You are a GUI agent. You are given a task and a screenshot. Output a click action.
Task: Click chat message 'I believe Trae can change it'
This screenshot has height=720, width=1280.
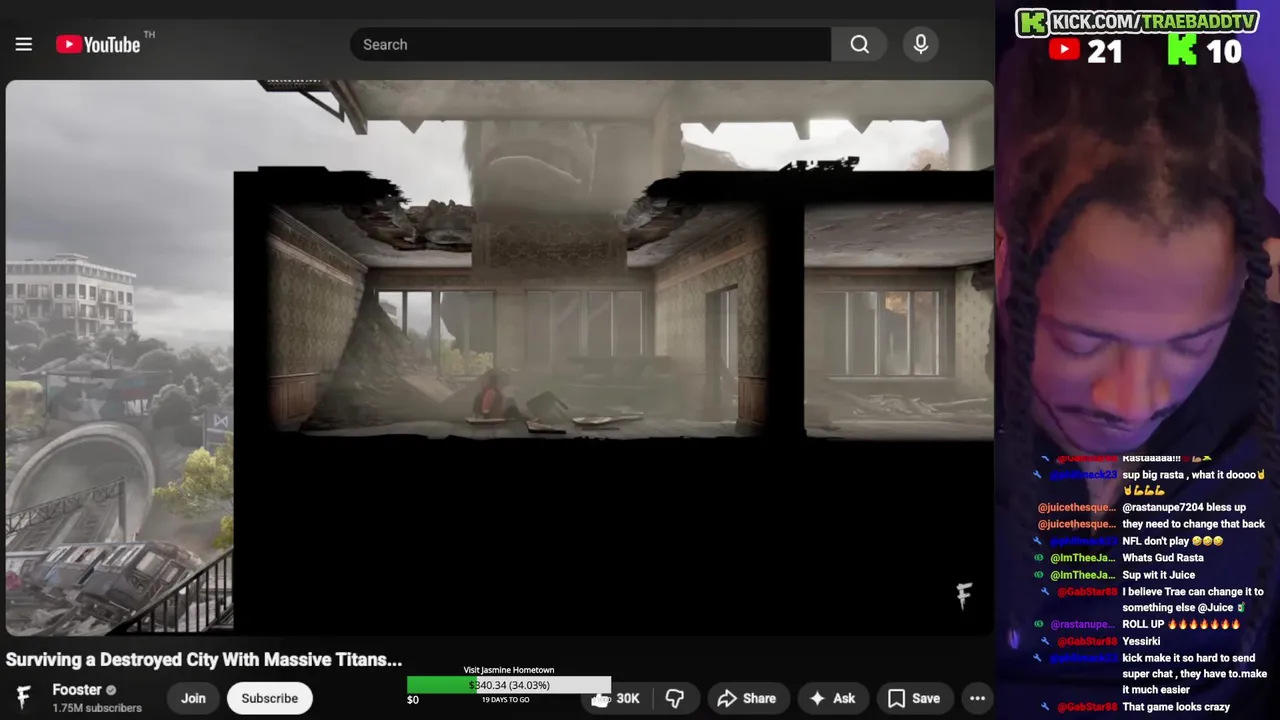point(1193,599)
